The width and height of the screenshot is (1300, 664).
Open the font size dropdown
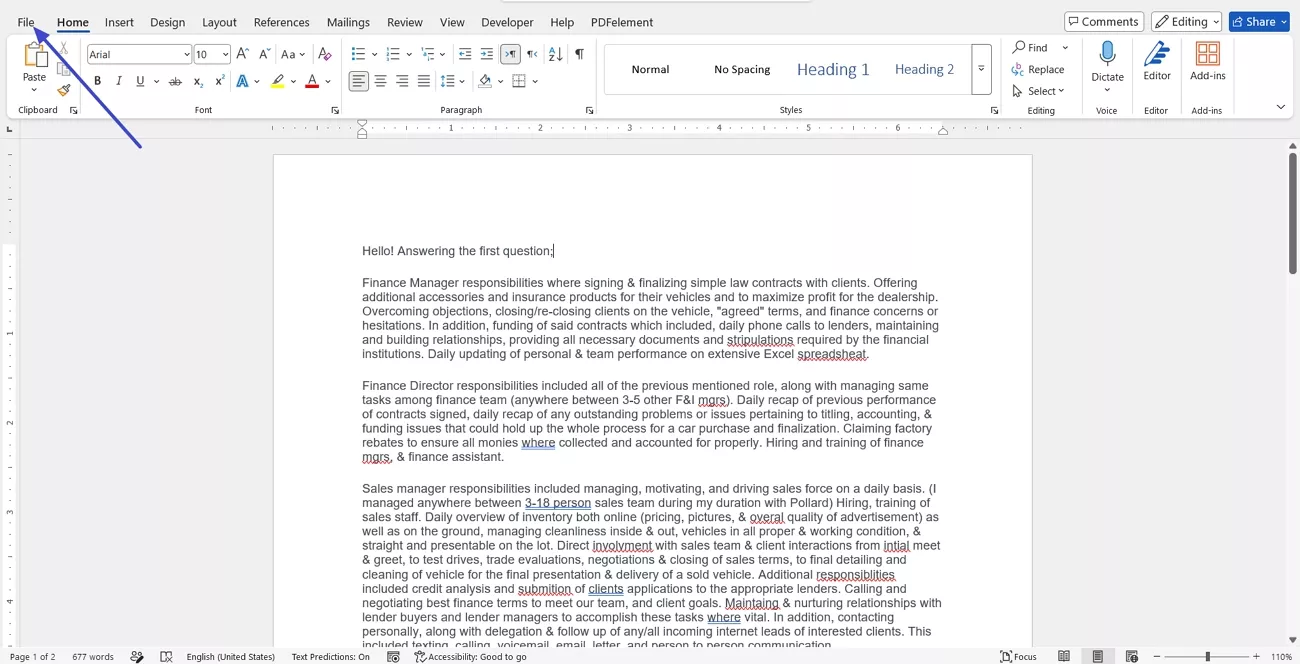(226, 54)
